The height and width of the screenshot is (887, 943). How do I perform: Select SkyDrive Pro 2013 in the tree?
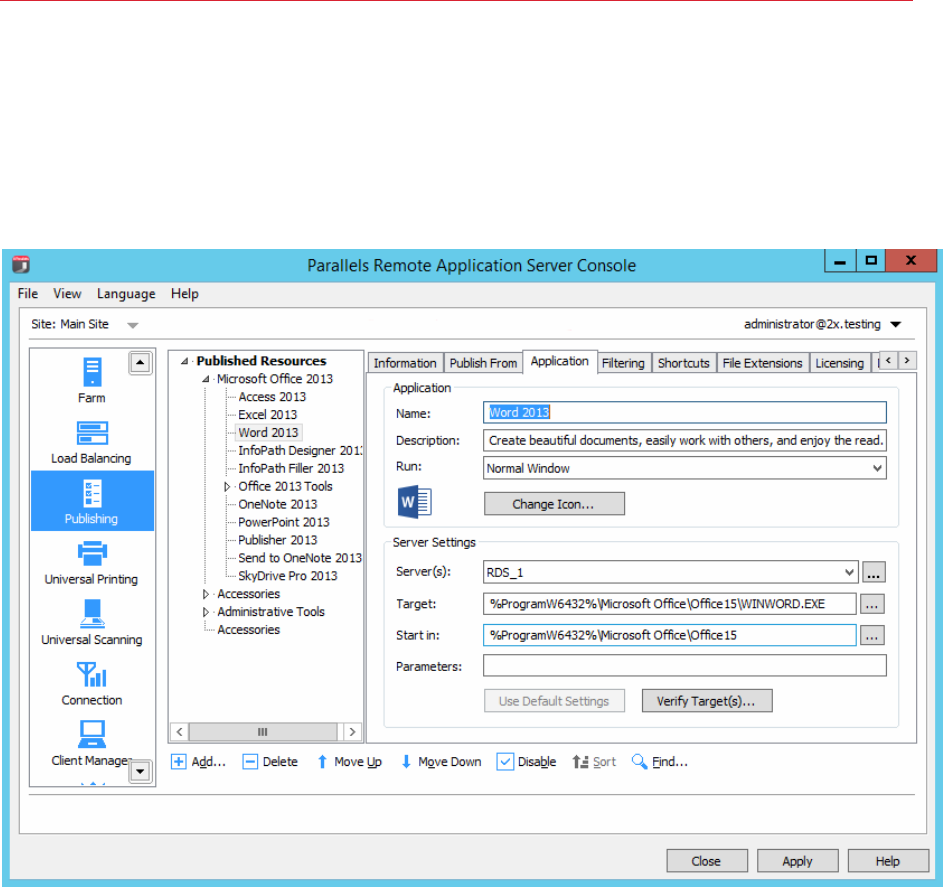(287, 576)
